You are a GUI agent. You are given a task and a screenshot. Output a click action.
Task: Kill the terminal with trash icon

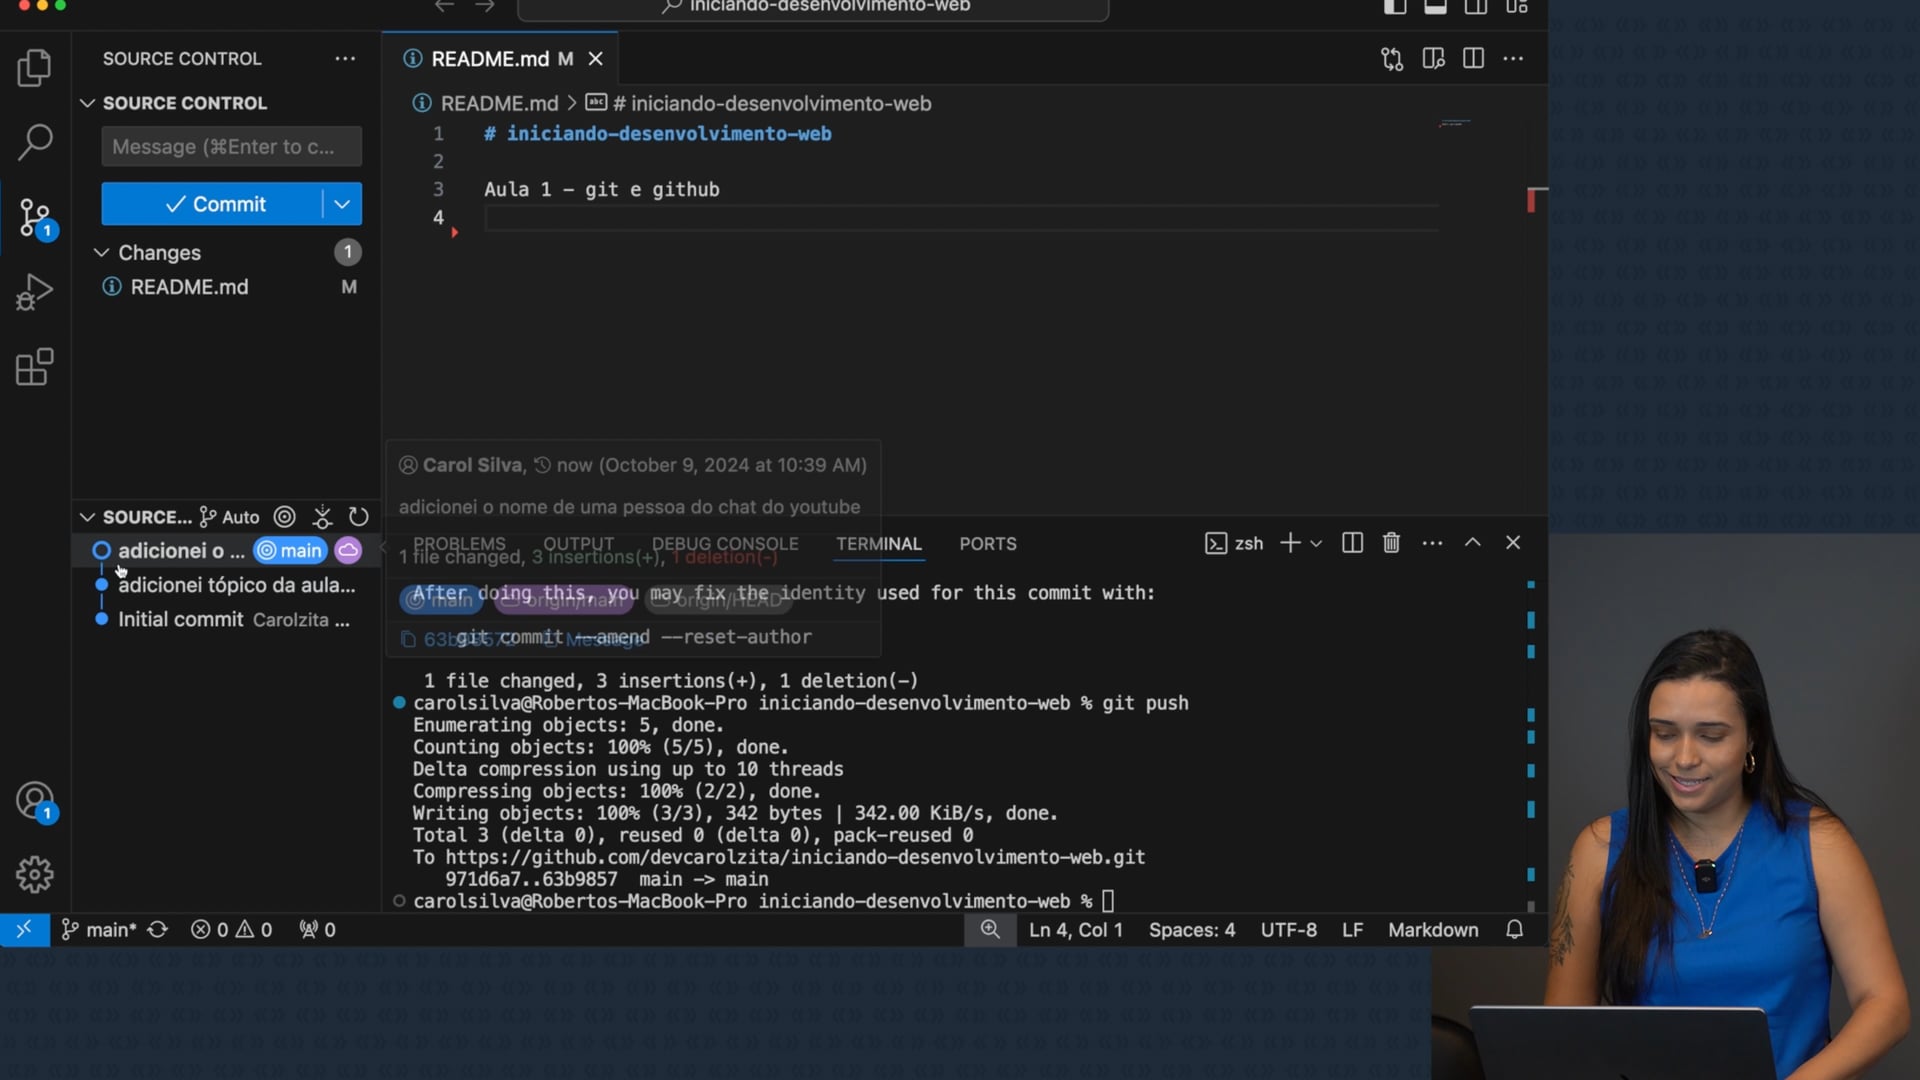pos(1391,543)
